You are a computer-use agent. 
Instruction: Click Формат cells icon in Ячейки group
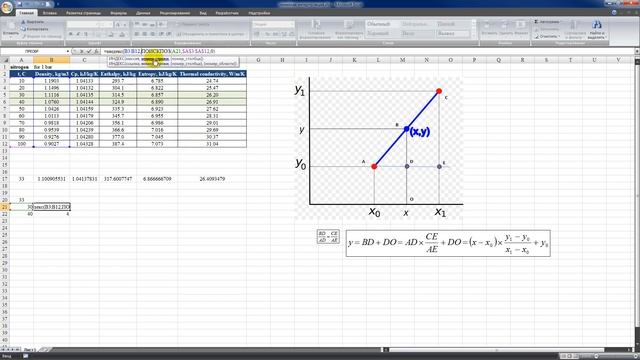click(x=521, y=24)
